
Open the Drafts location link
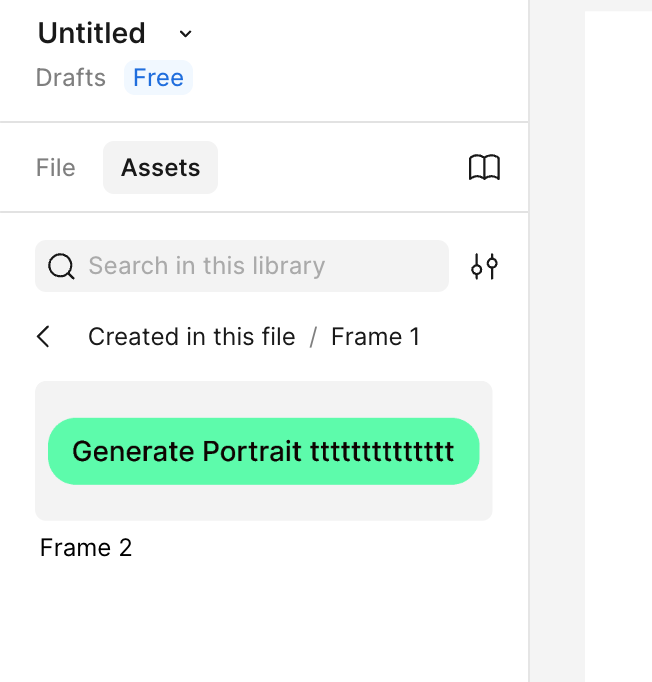tap(70, 78)
